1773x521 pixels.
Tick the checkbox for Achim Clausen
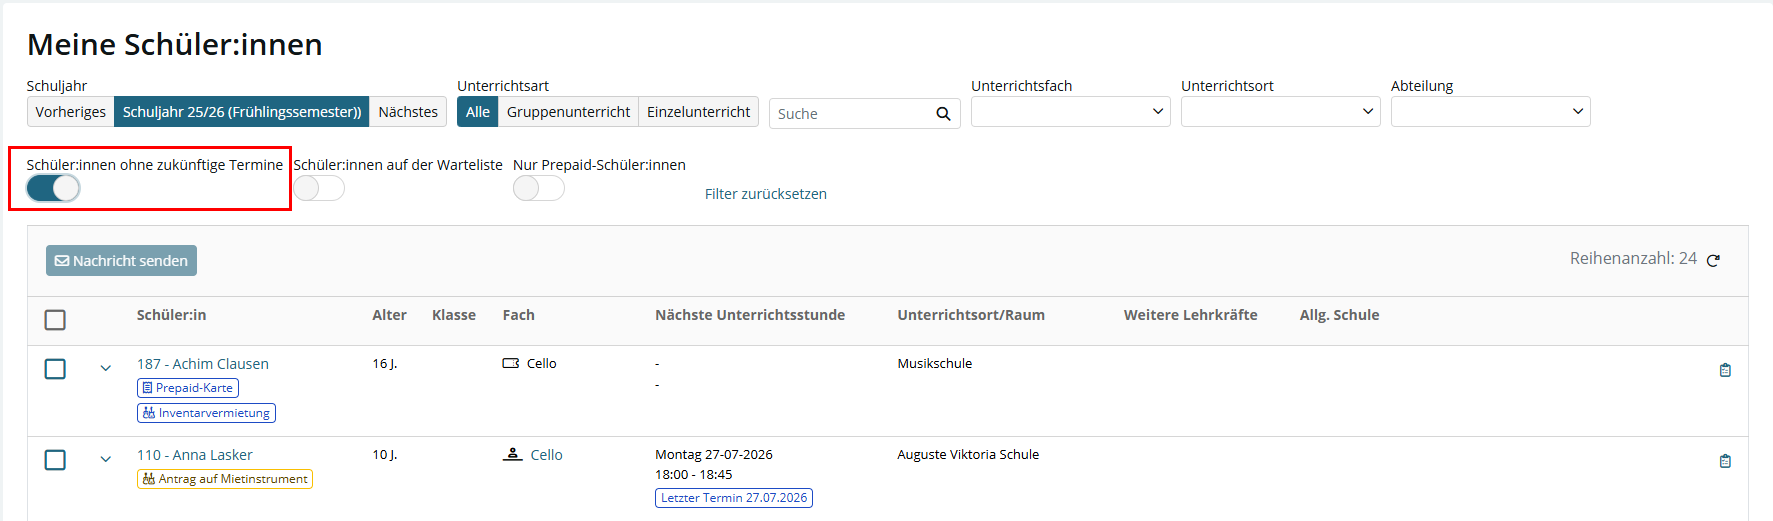pyautogui.click(x=55, y=369)
